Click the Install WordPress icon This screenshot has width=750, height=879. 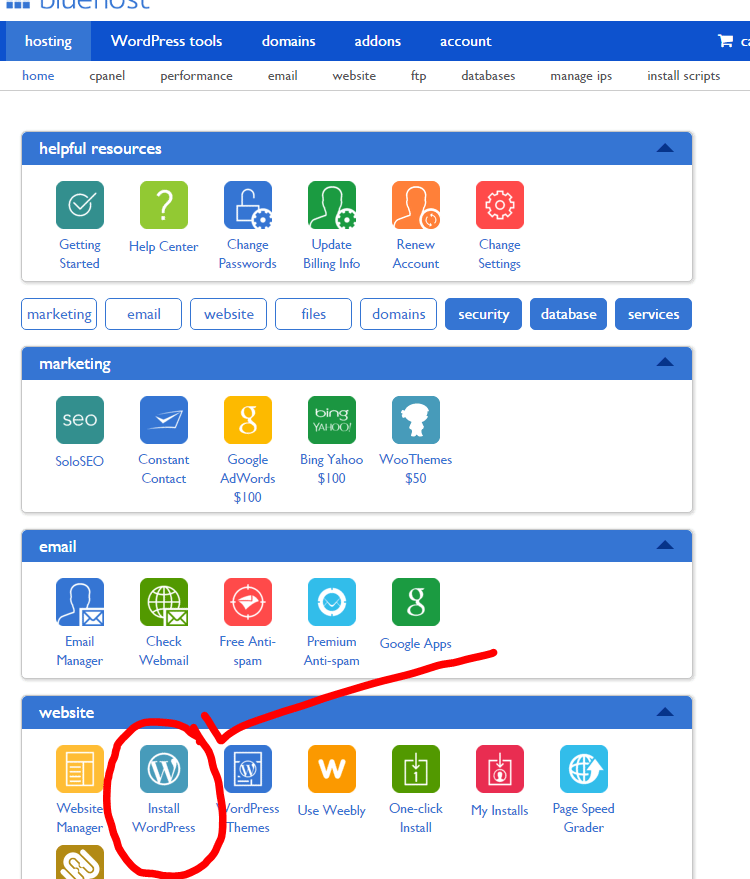(x=164, y=769)
